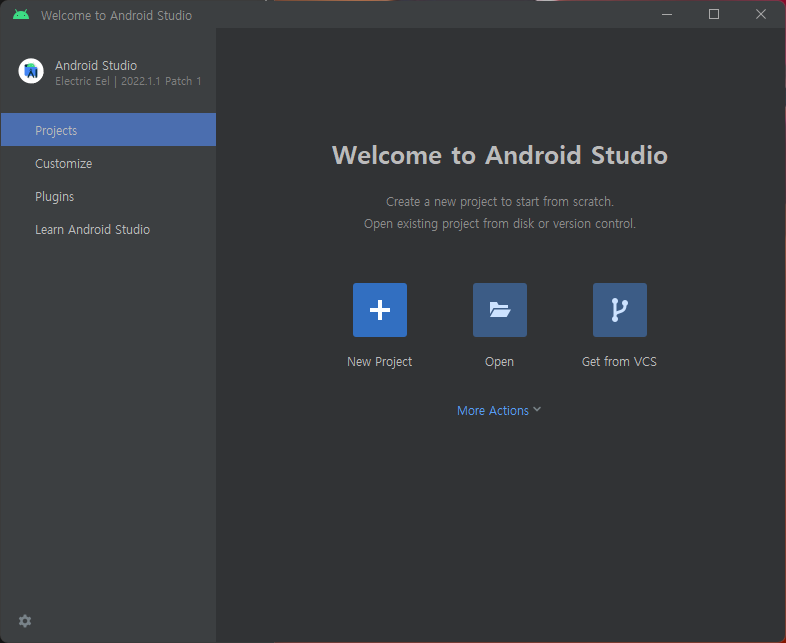Viewport: 786px width, 643px height.
Task: Click the Get from VCS label
Action: pos(619,361)
